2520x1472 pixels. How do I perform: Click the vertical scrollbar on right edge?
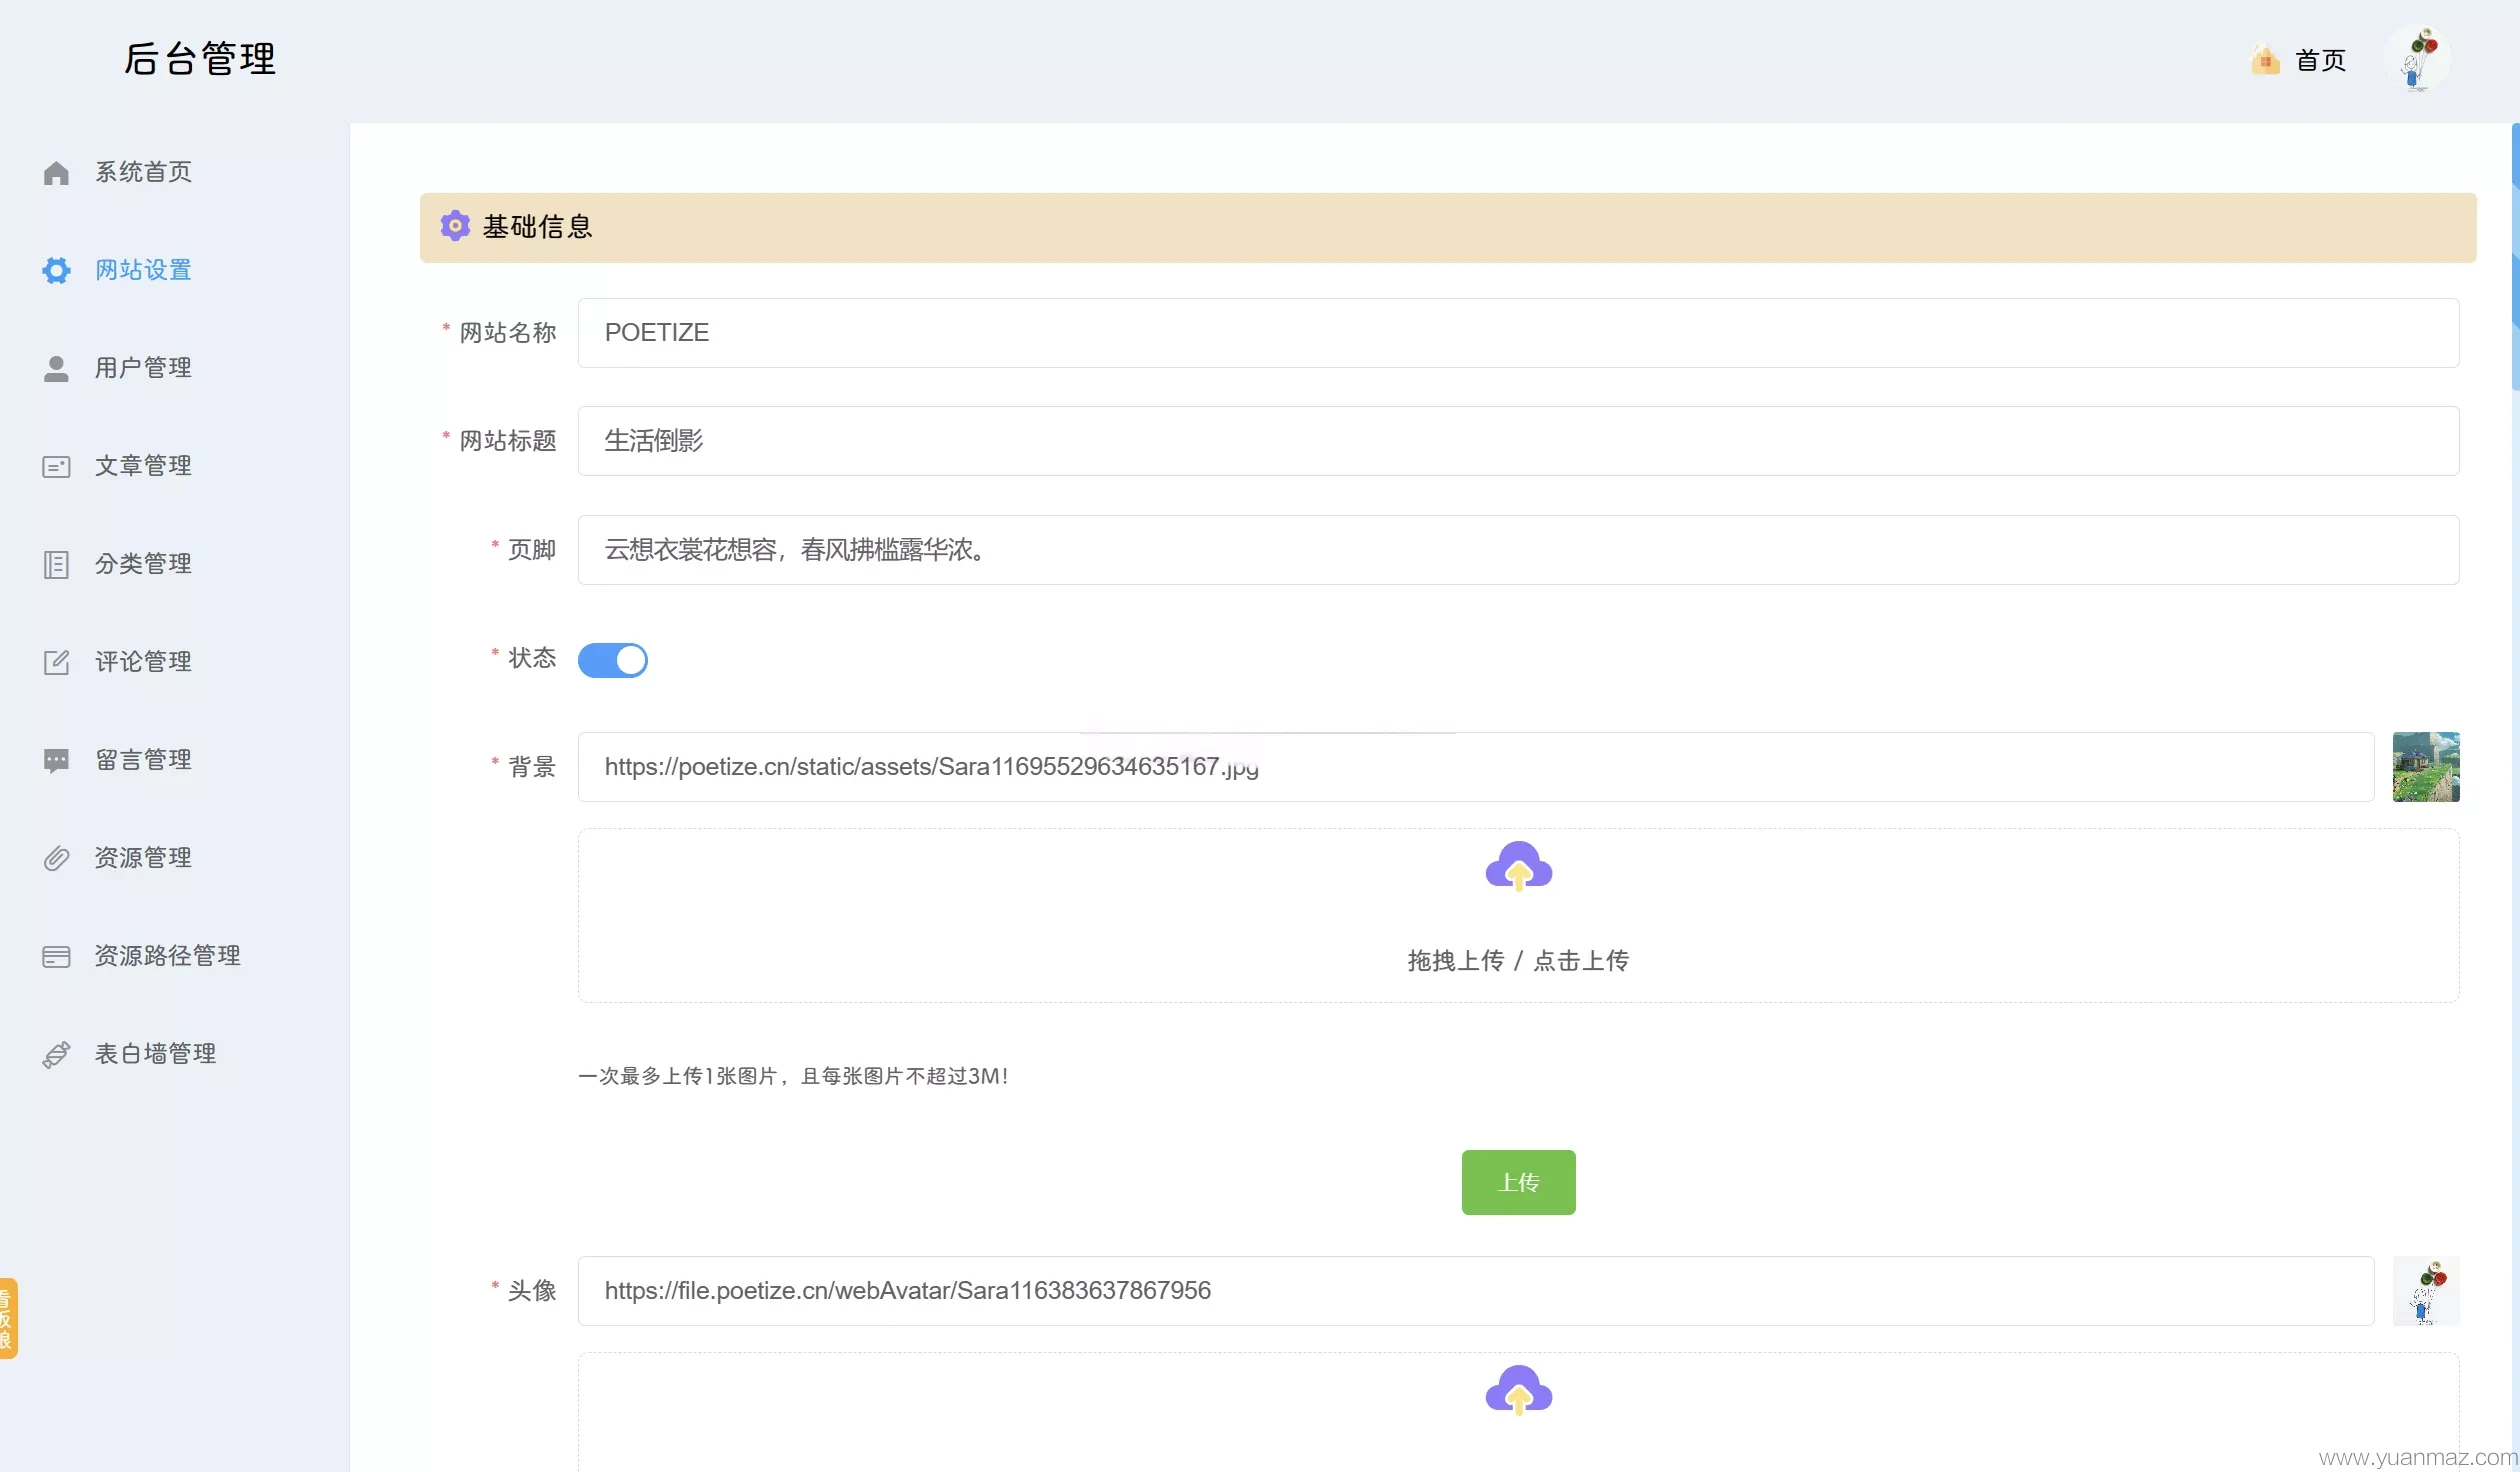click(2515, 256)
